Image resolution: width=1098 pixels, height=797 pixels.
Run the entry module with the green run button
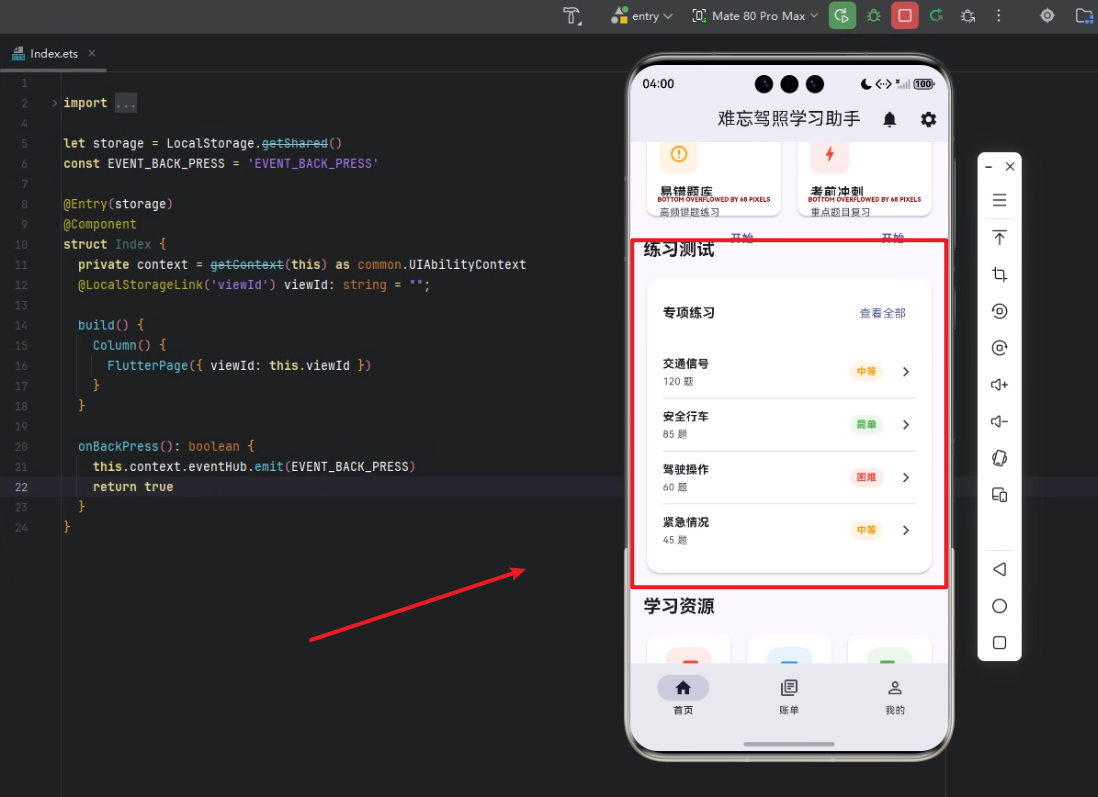(842, 16)
